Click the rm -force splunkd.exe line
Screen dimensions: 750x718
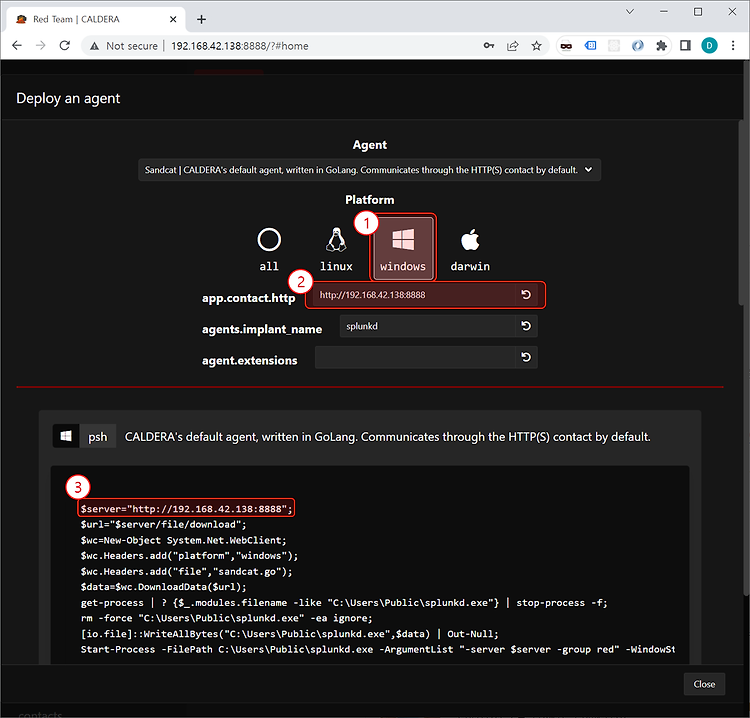point(226,618)
